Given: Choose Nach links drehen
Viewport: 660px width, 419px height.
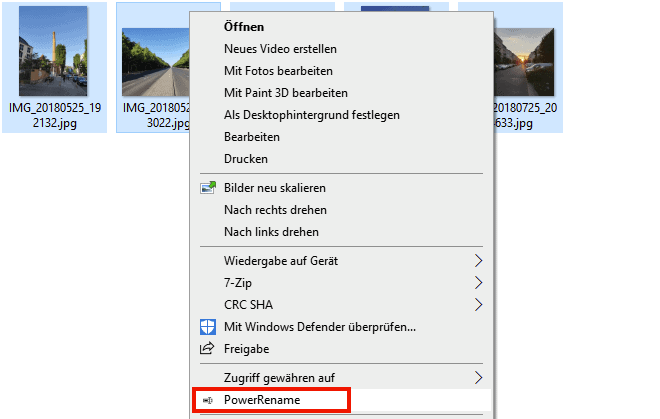Looking at the screenshot, I should coord(271,232).
